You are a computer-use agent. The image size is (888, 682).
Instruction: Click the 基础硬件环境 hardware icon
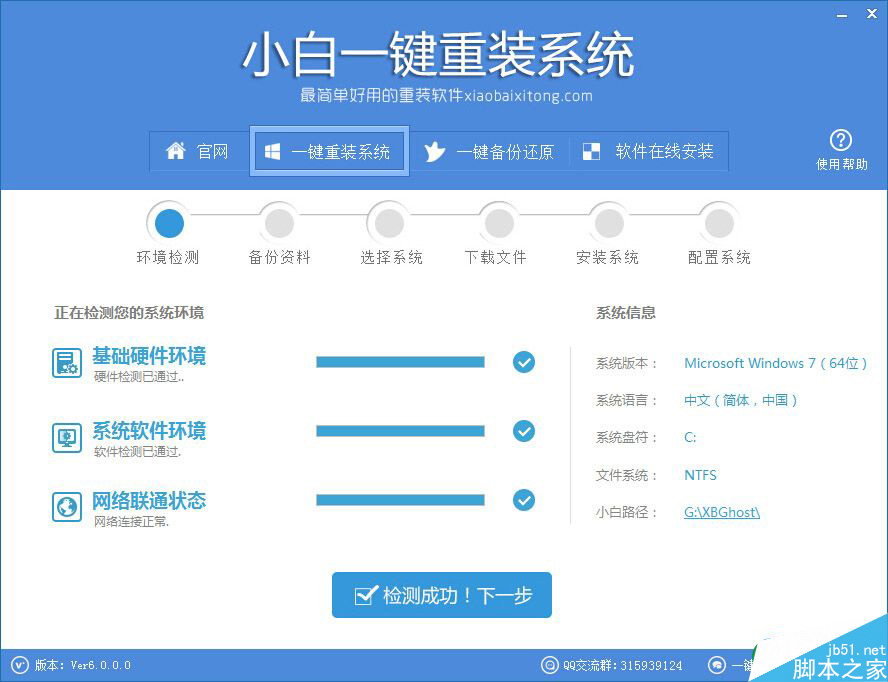tap(66, 363)
